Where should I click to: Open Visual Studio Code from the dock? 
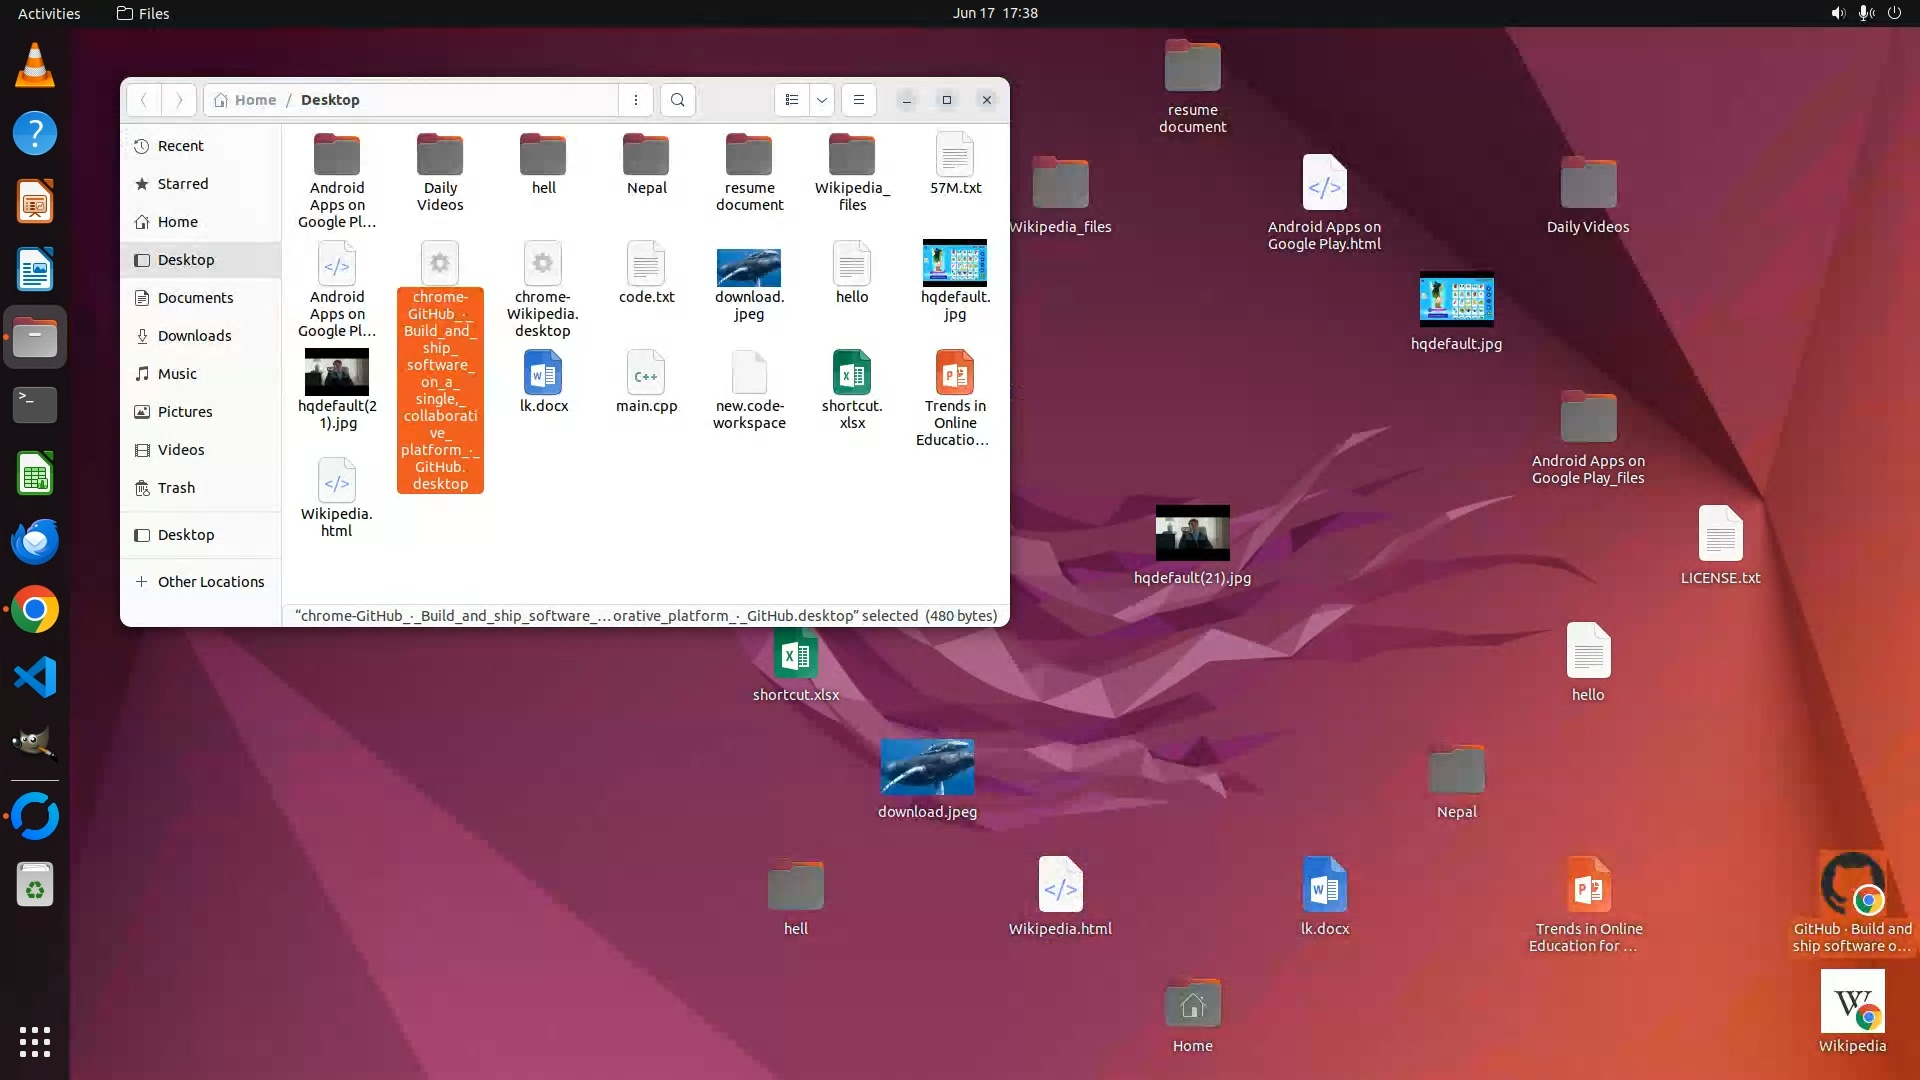click(x=35, y=678)
